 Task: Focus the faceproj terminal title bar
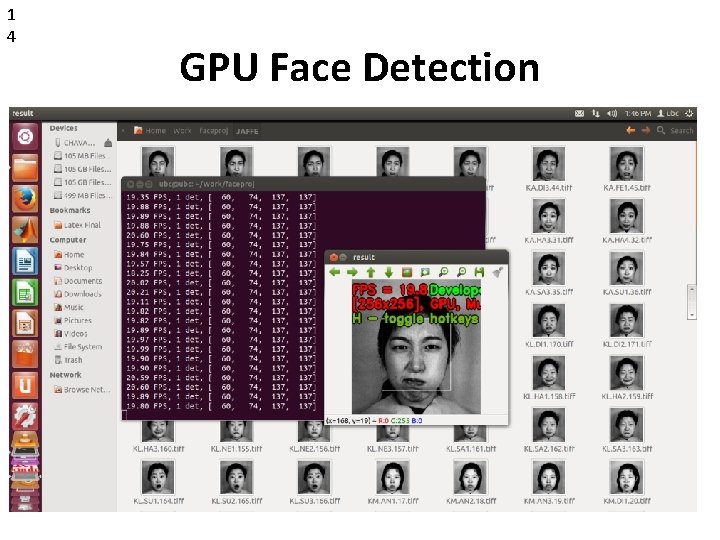click(x=304, y=184)
